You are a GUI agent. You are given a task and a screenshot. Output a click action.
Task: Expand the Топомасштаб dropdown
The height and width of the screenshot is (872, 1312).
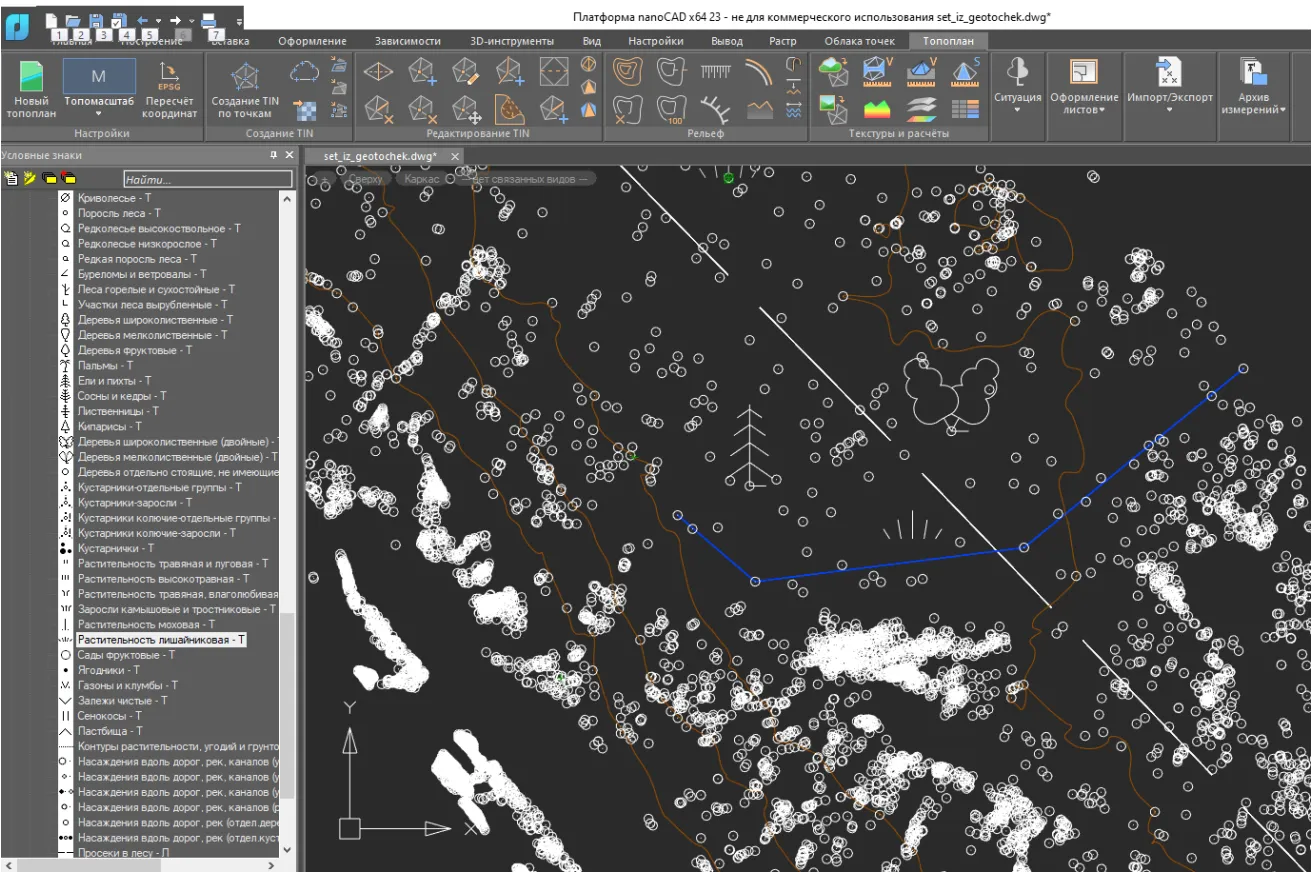point(98,114)
